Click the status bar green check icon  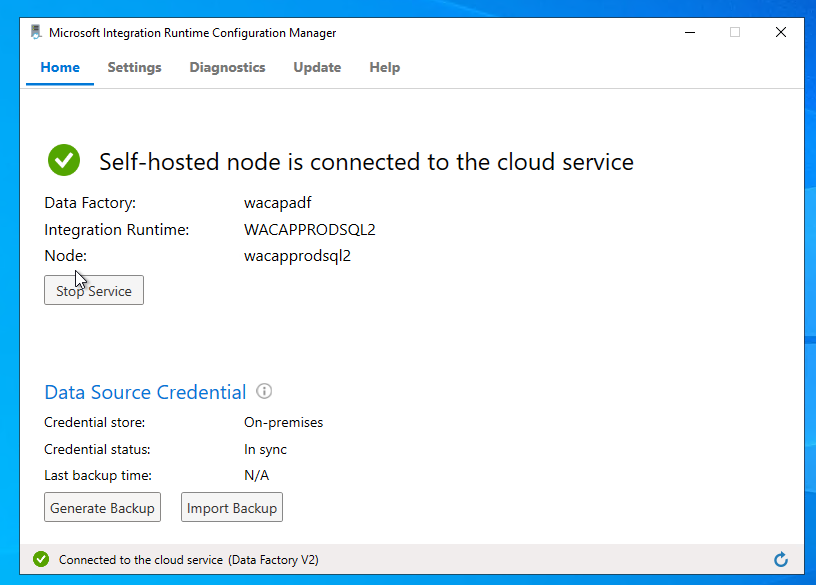pos(41,559)
